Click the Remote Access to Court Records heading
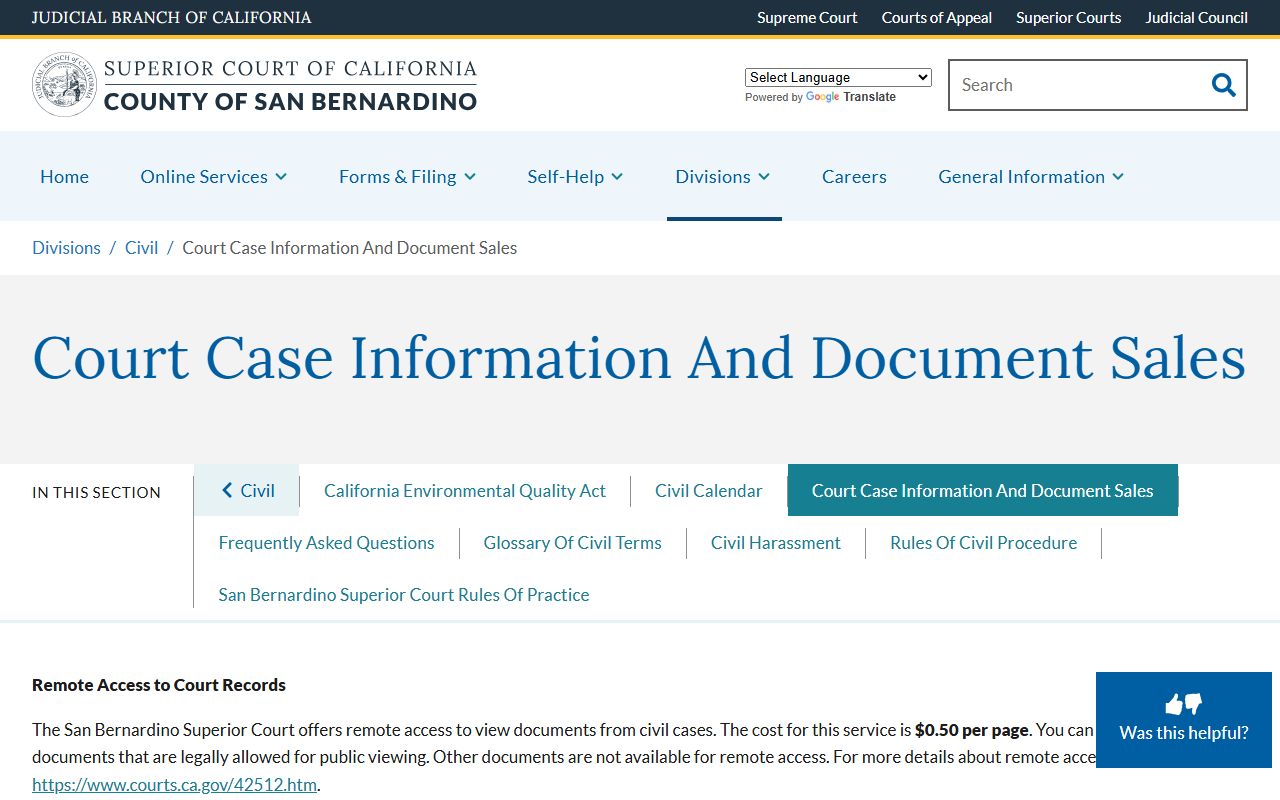The image size is (1280, 800). click(x=159, y=685)
